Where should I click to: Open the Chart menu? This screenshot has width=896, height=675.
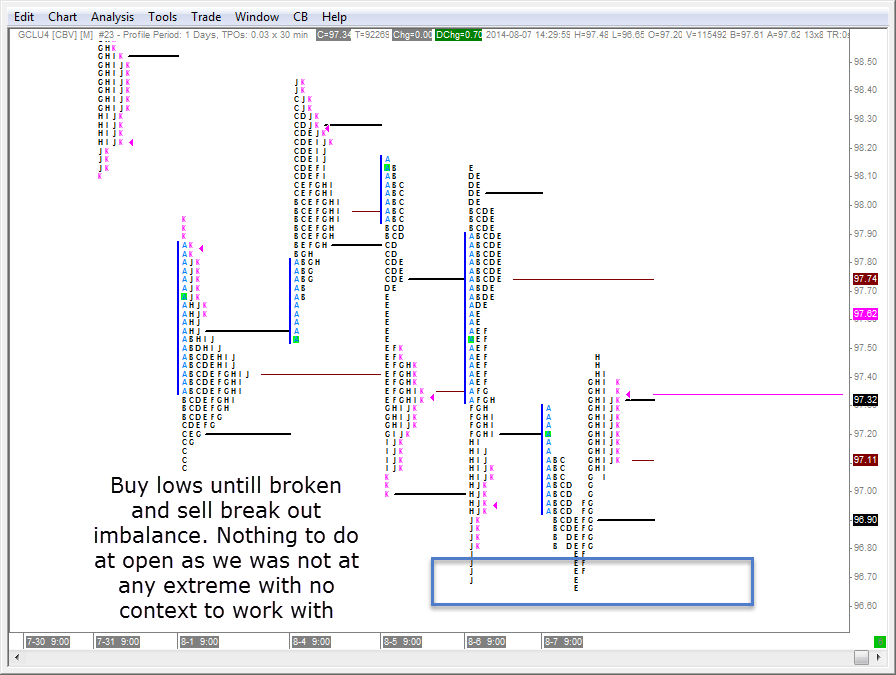pyautogui.click(x=62, y=17)
